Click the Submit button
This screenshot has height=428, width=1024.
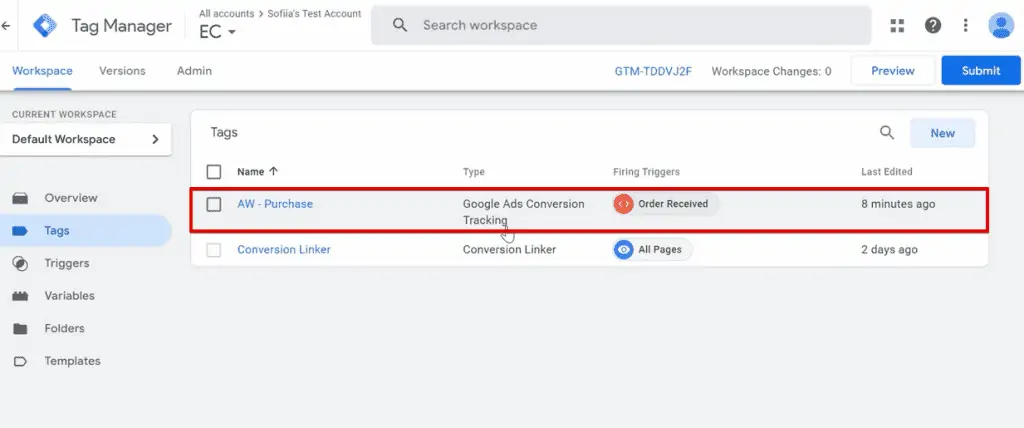[x=981, y=71]
